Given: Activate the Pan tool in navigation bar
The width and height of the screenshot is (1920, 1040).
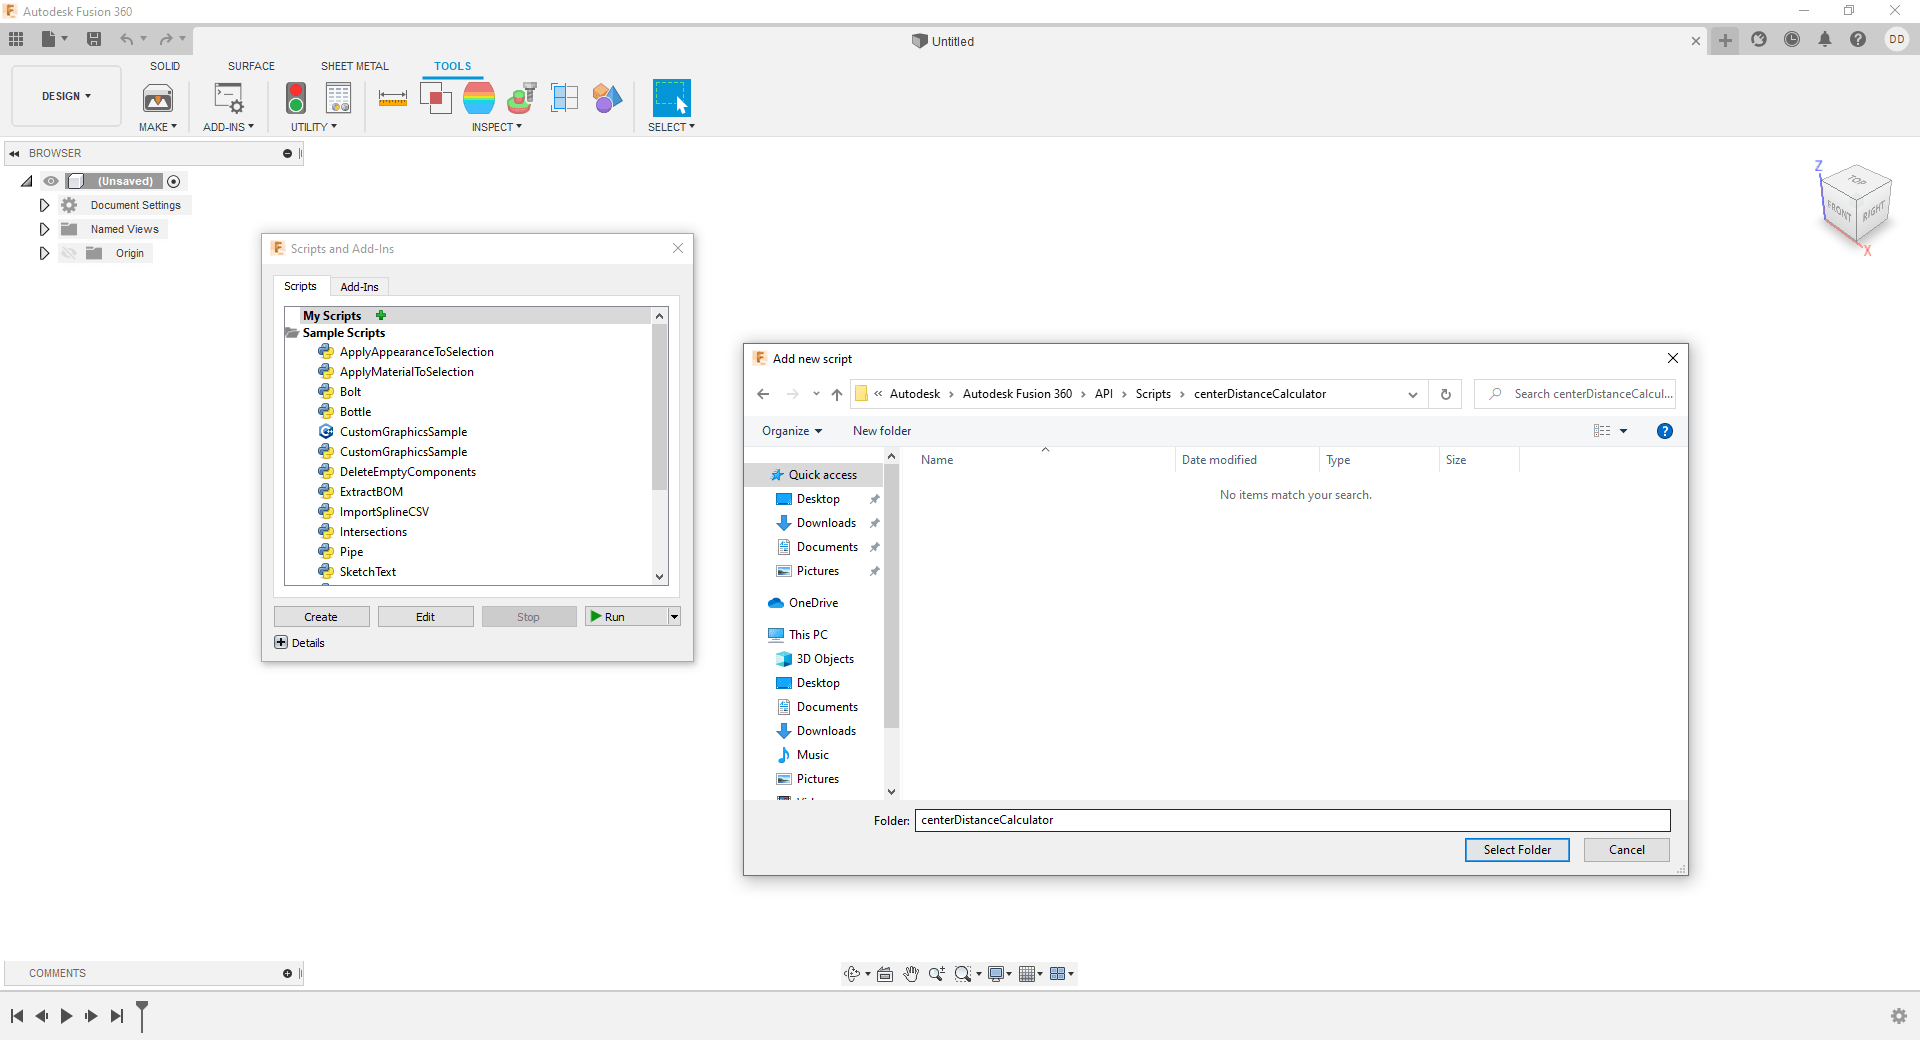Looking at the screenshot, I should pos(911,973).
